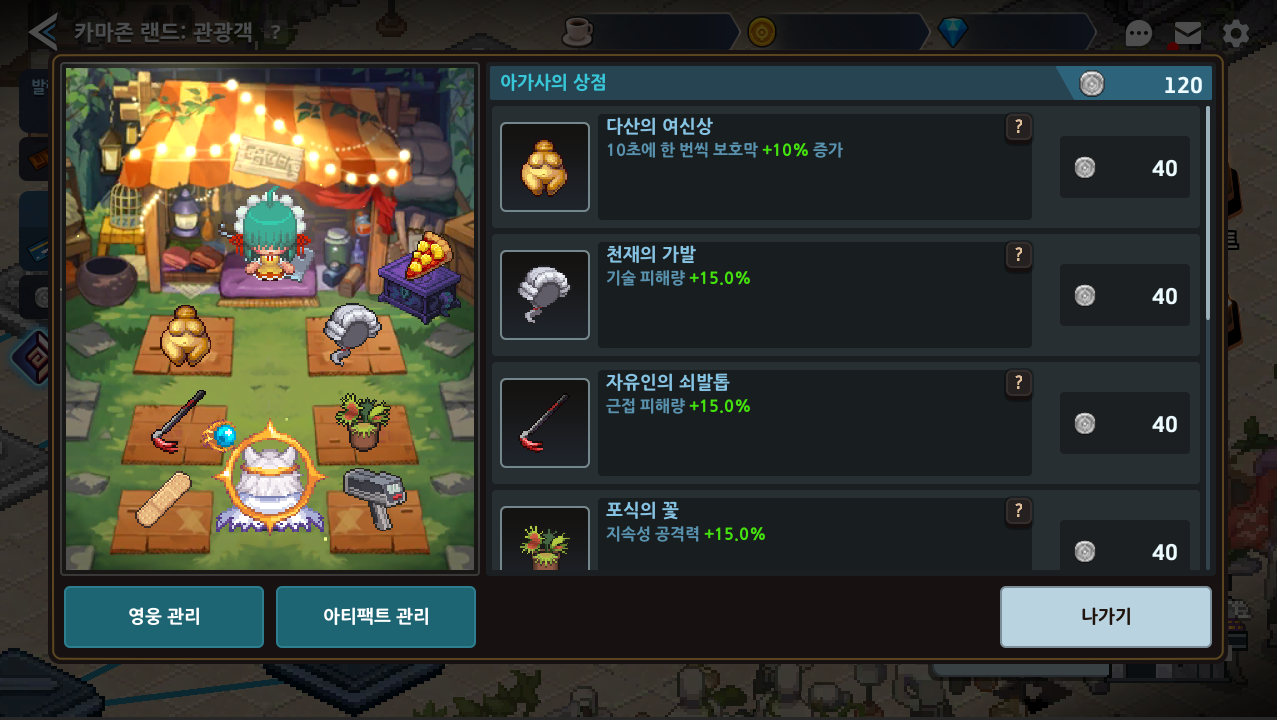Screen dimensions: 1277x720
Task: Open the settings gear icon
Action: tap(1236, 34)
